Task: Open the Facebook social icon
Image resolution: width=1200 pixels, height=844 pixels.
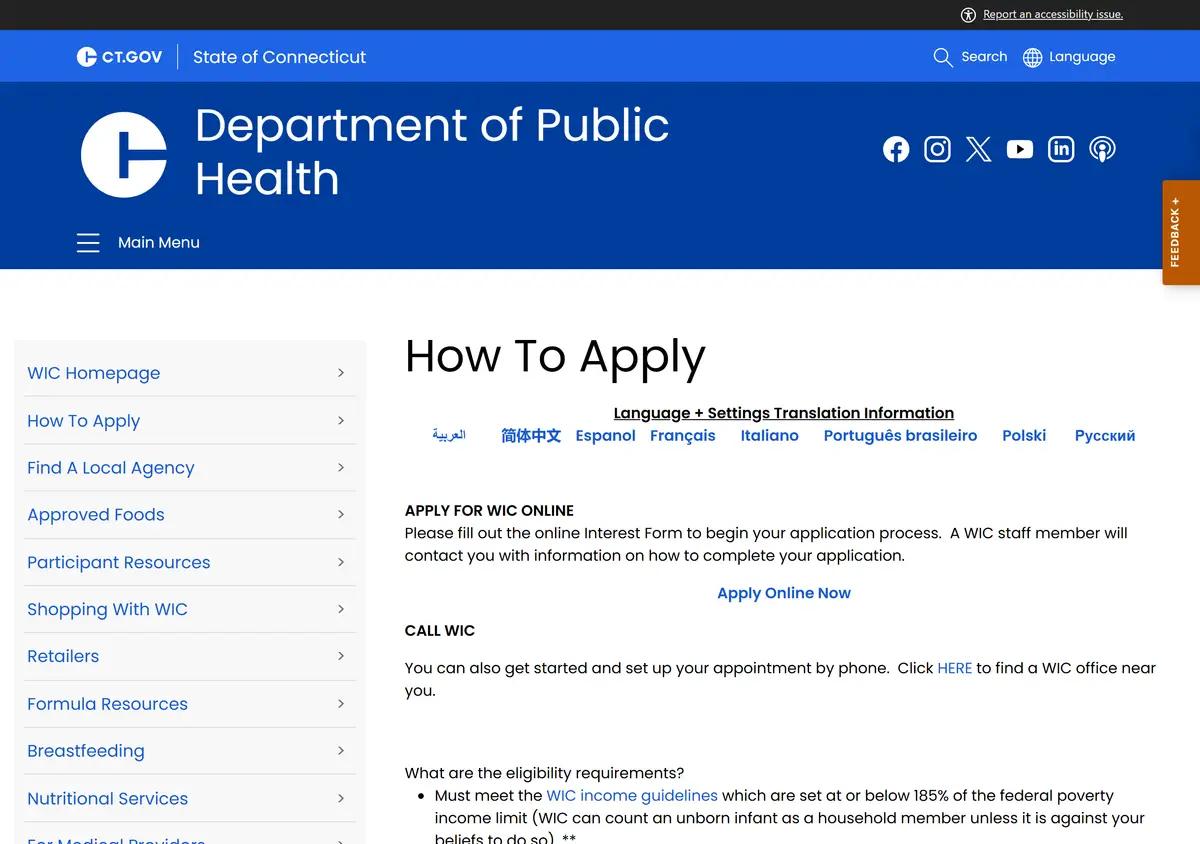Action: pyautogui.click(x=896, y=149)
